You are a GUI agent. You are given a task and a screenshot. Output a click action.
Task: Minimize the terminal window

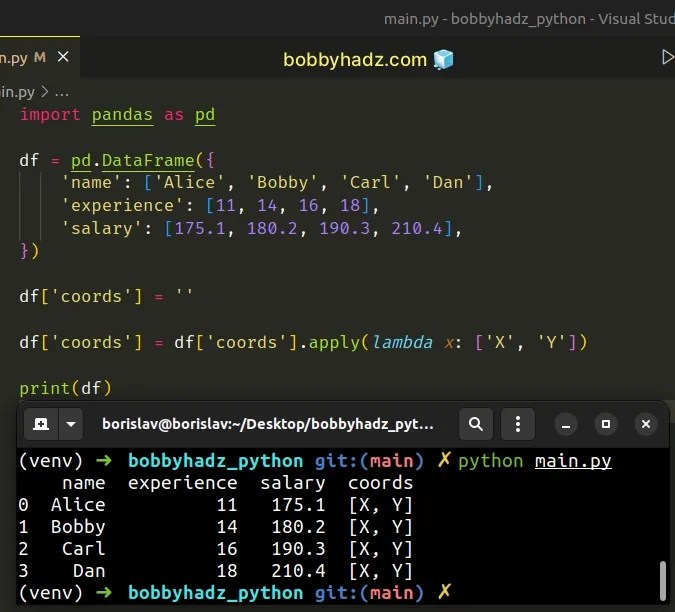[x=566, y=425]
